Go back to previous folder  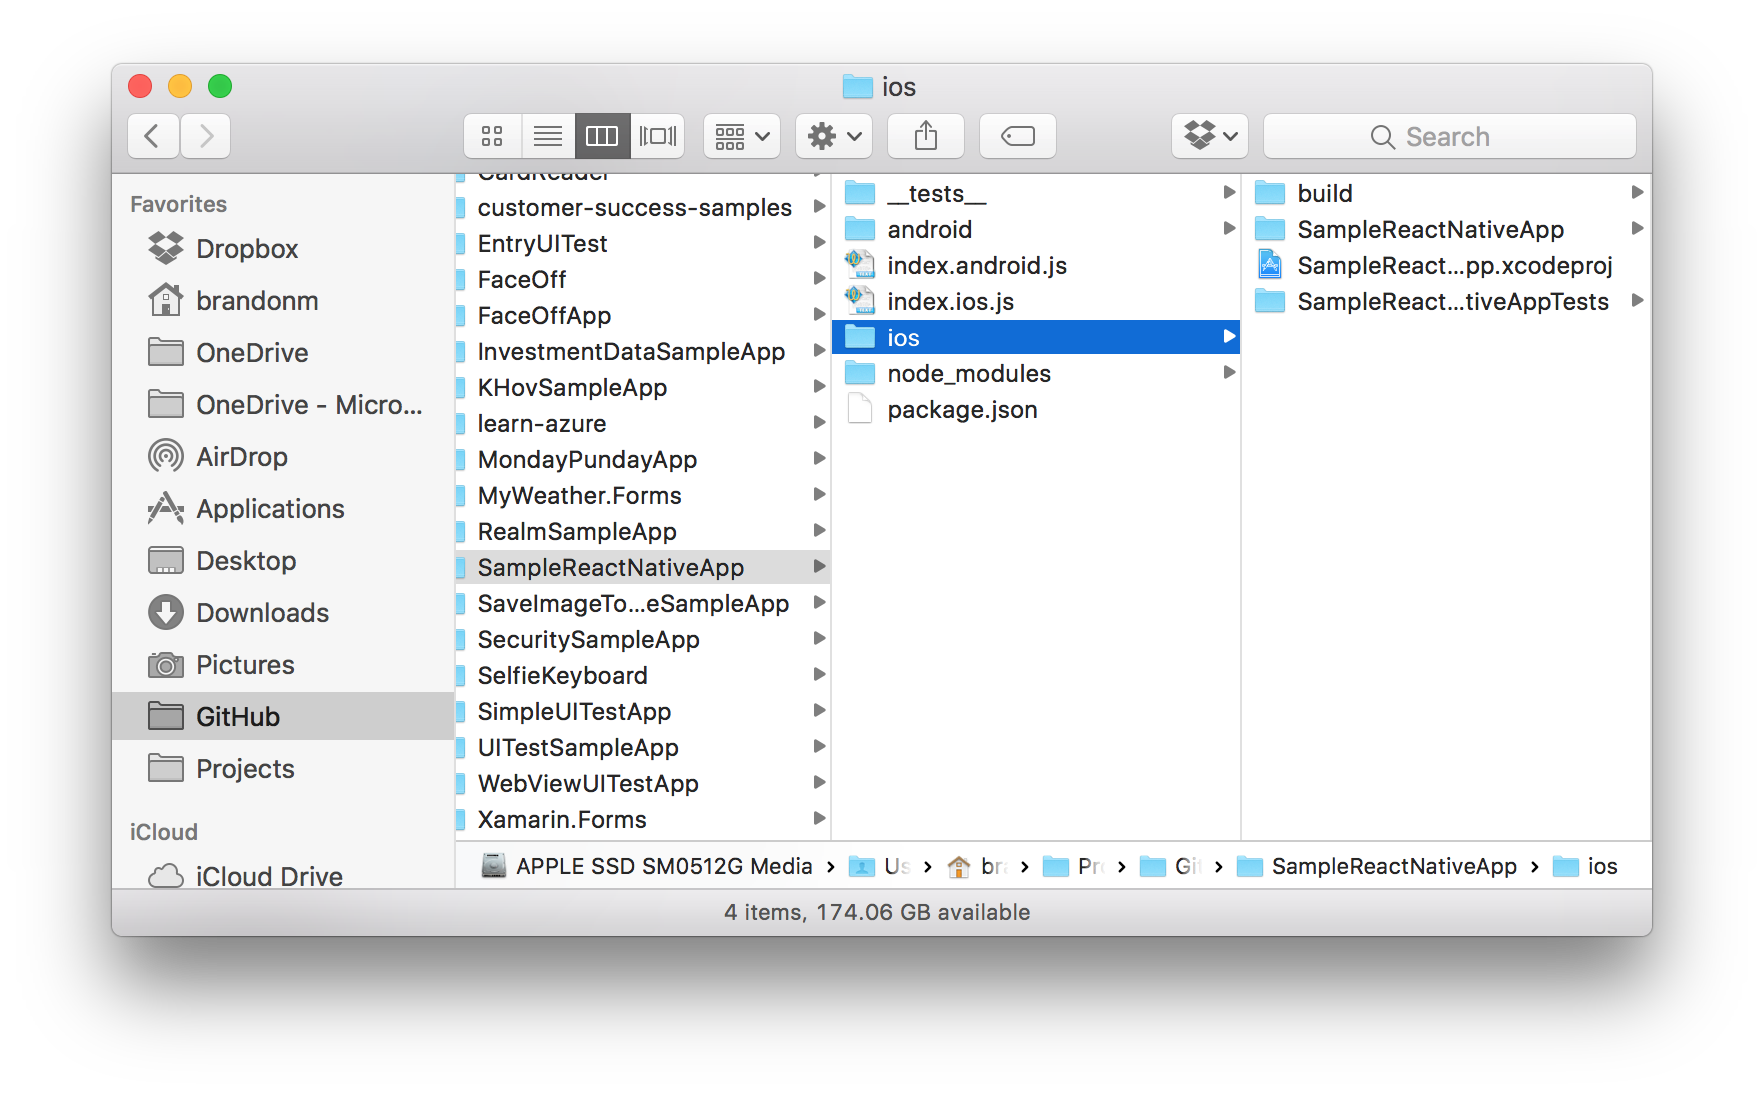153,136
